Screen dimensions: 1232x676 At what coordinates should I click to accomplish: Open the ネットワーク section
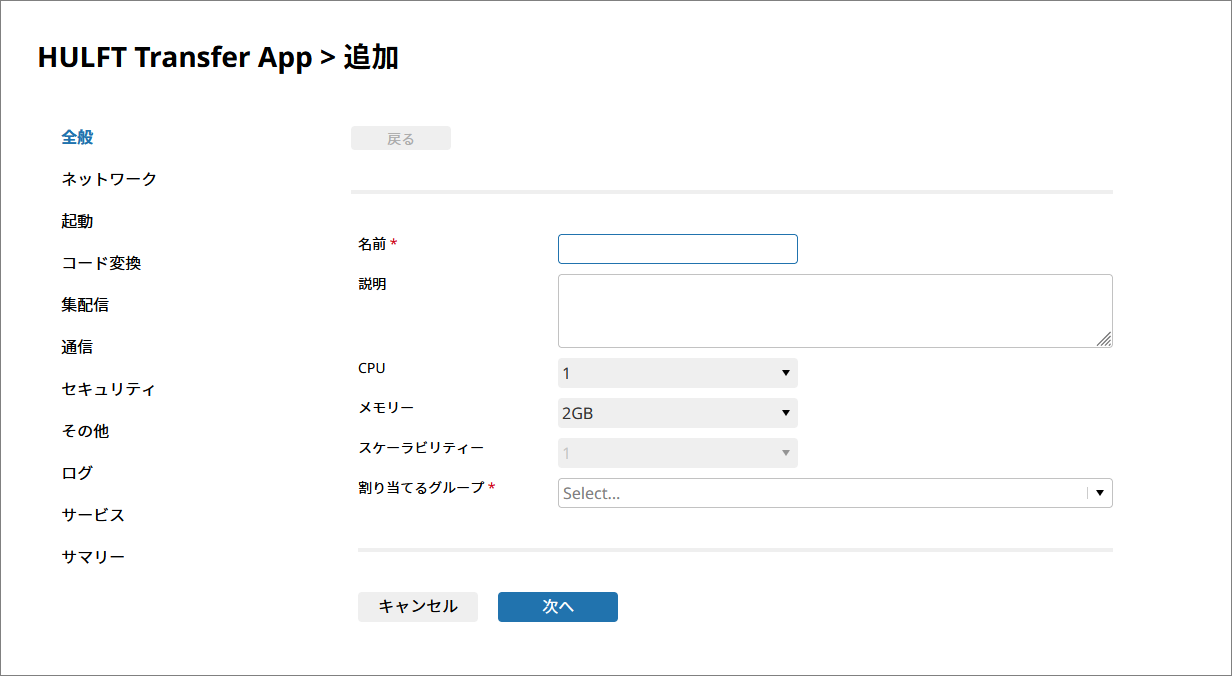109,179
